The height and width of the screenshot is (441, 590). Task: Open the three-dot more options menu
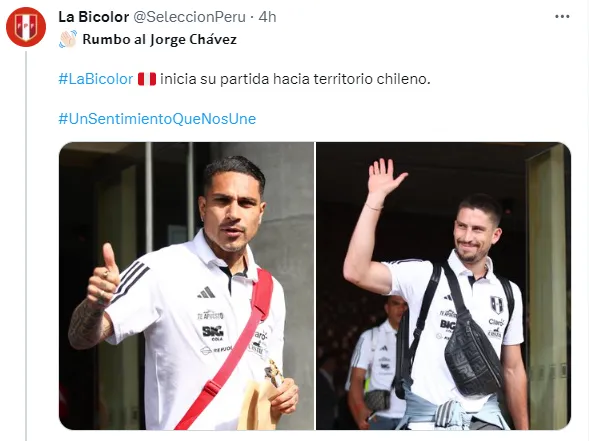tap(562, 17)
